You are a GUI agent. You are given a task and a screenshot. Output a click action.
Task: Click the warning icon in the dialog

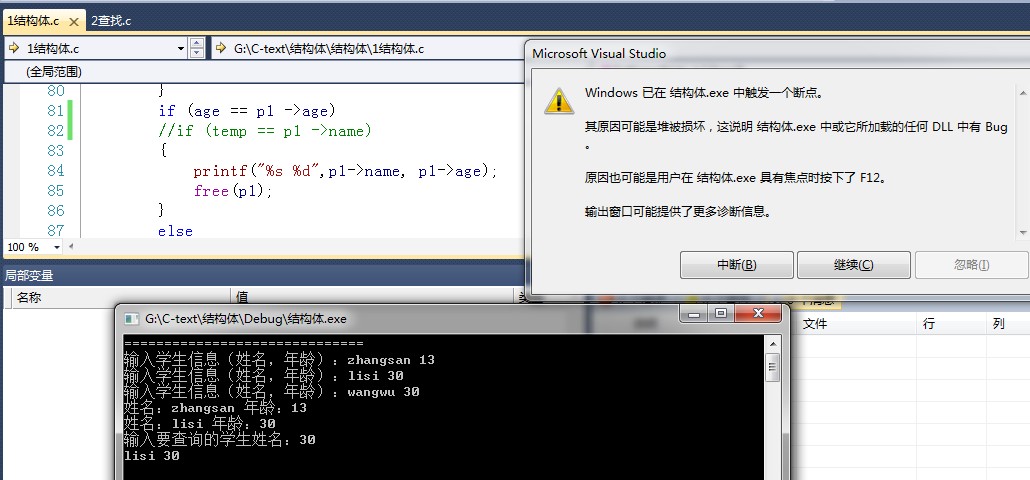pos(559,101)
